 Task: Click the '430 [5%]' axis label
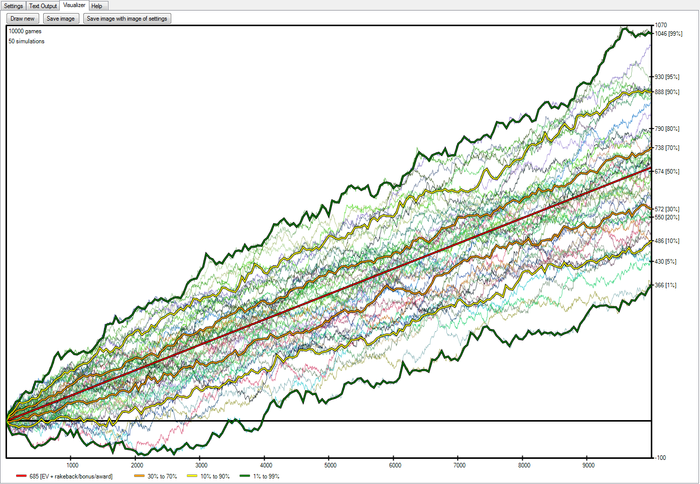[x=666, y=262]
